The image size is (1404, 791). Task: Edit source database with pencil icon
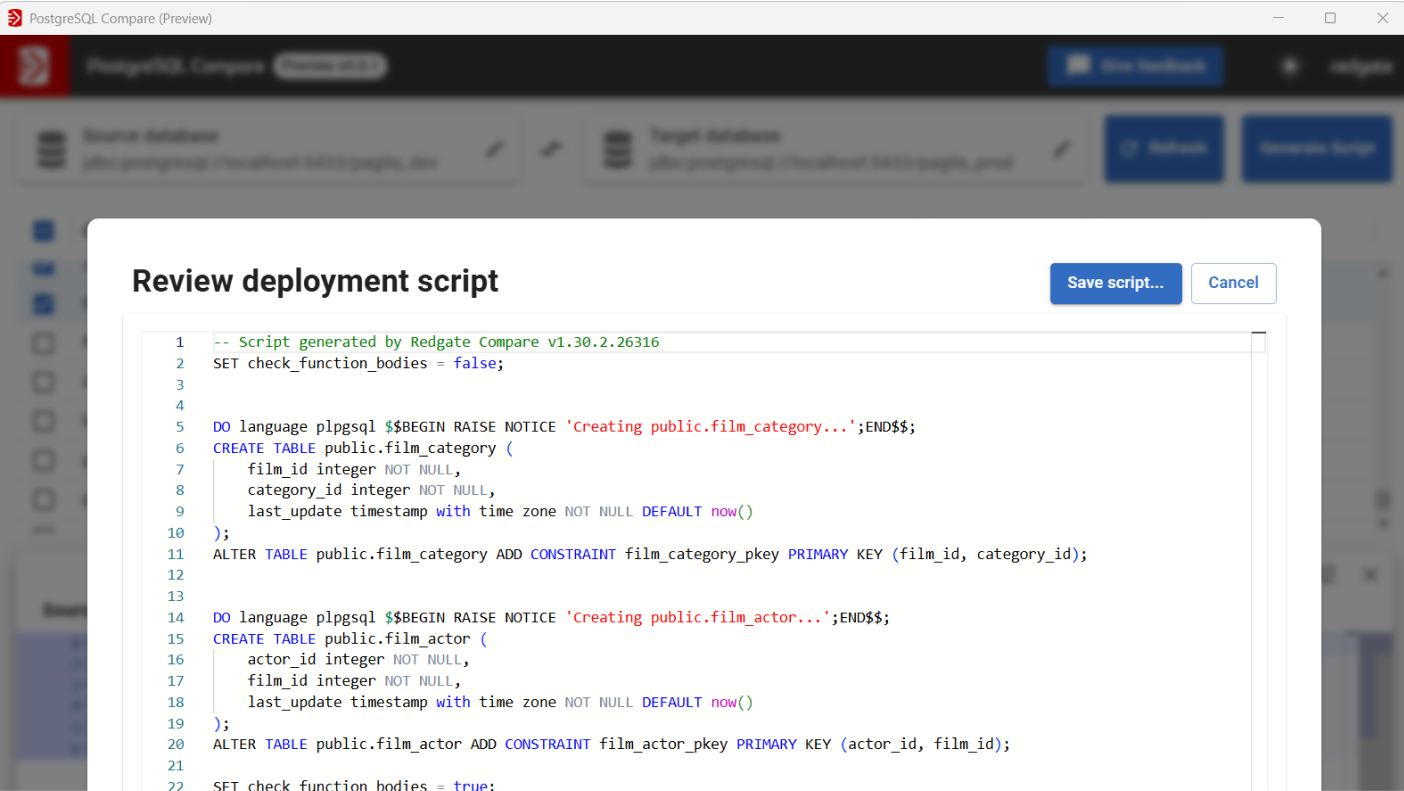(495, 149)
